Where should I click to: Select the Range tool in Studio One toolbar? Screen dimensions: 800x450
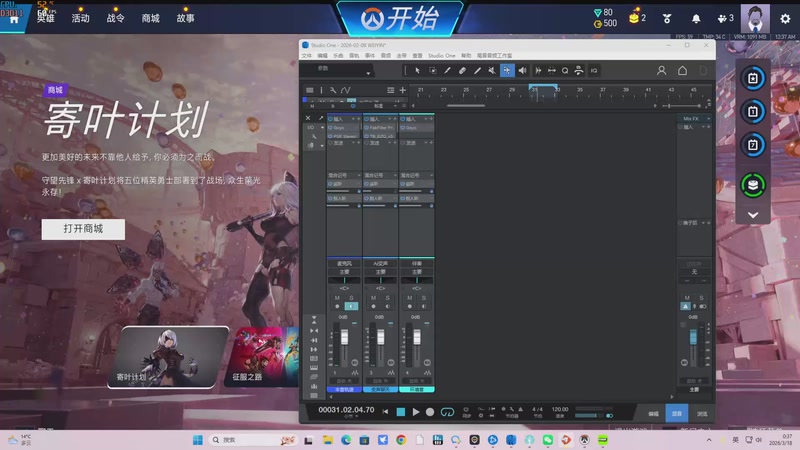coord(433,71)
